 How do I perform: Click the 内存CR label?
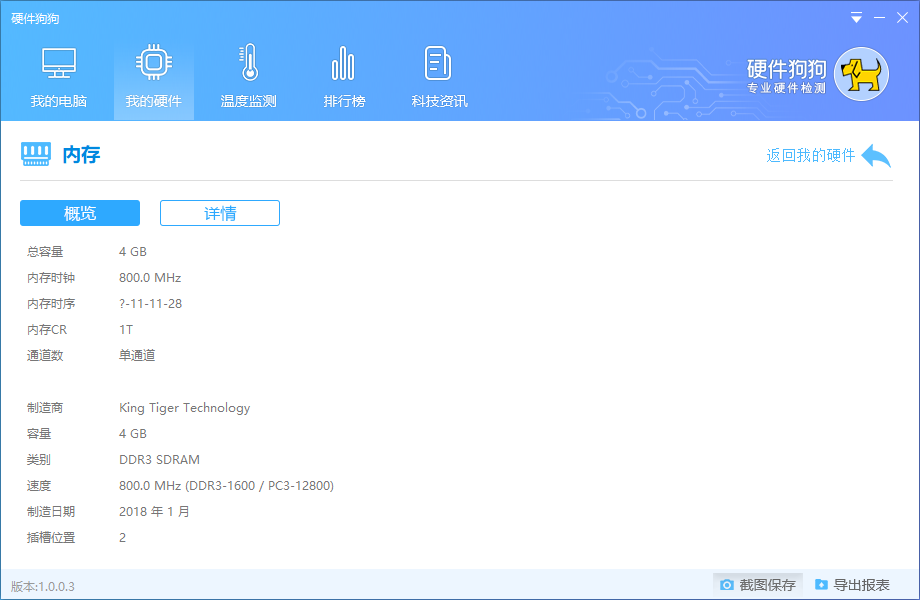pos(47,330)
